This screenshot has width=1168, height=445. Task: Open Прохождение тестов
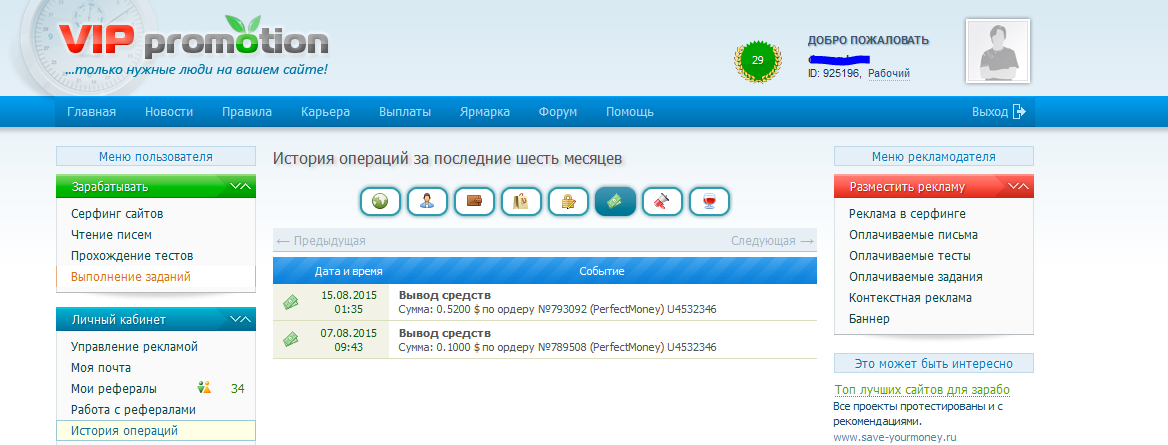pos(132,256)
